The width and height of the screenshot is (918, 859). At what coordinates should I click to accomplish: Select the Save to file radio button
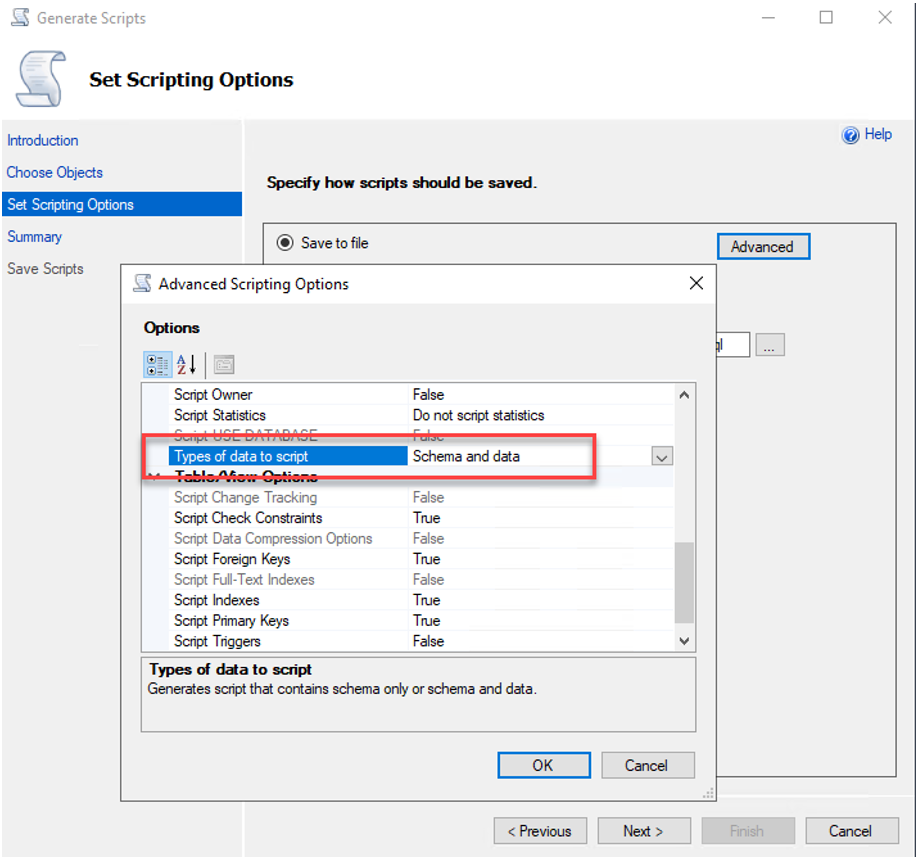[x=284, y=242]
